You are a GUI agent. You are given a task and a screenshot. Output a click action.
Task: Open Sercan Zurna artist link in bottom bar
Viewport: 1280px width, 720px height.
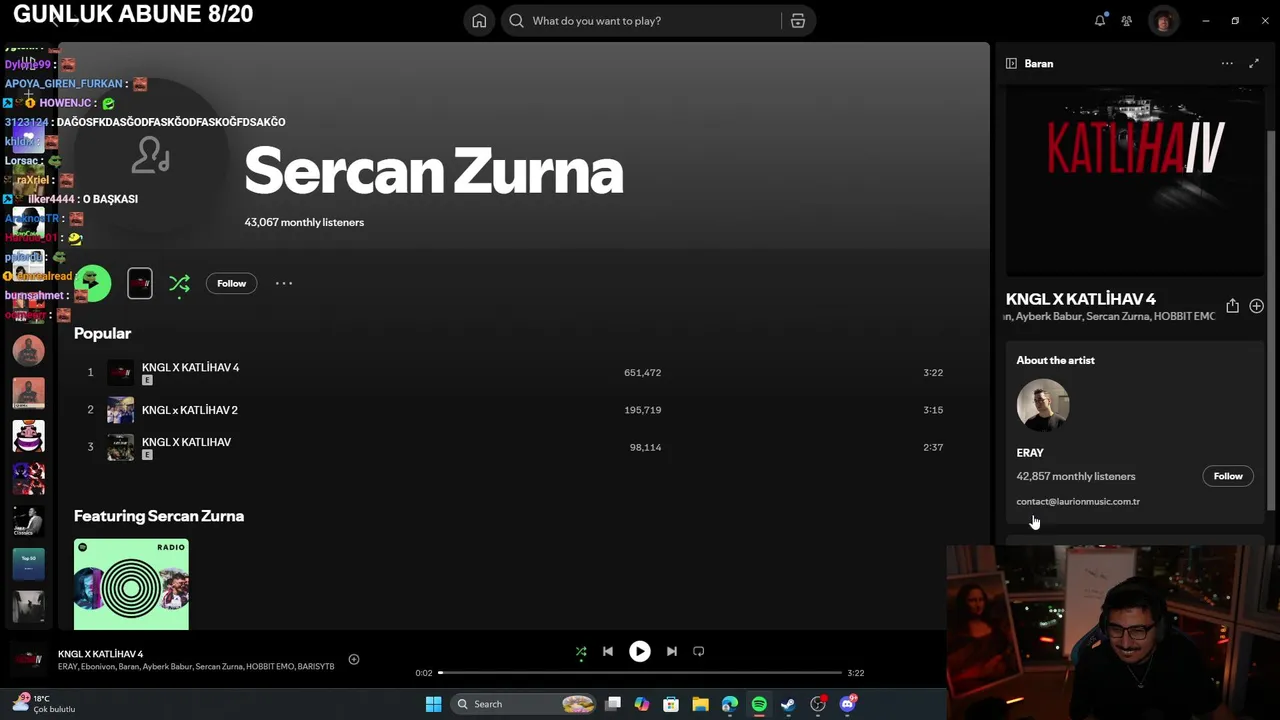[x=219, y=667]
